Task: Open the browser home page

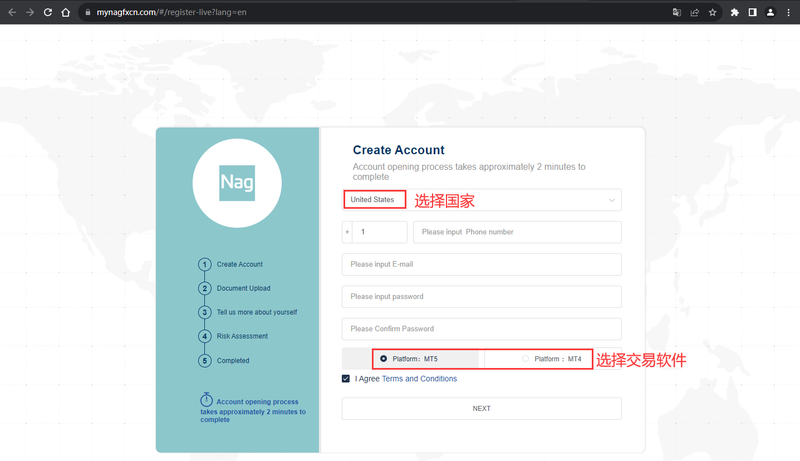Action: coord(66,12)
